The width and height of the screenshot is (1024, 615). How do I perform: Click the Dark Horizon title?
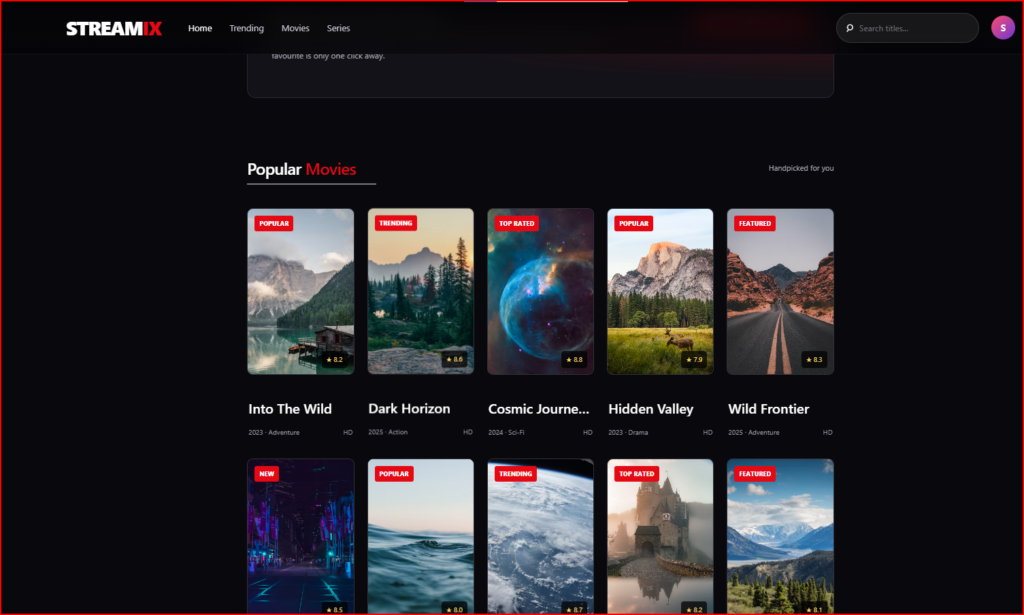point(409,409)
